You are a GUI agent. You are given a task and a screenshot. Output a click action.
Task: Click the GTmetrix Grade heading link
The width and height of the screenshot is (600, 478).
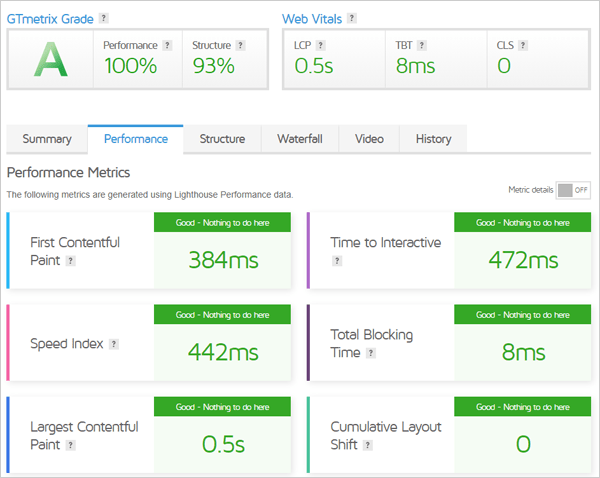coord(50,18)
